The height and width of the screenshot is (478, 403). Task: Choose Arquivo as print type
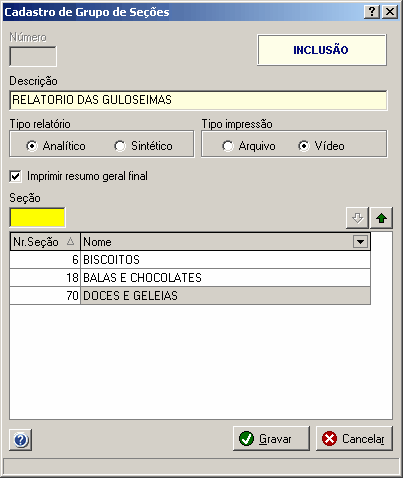228,146
